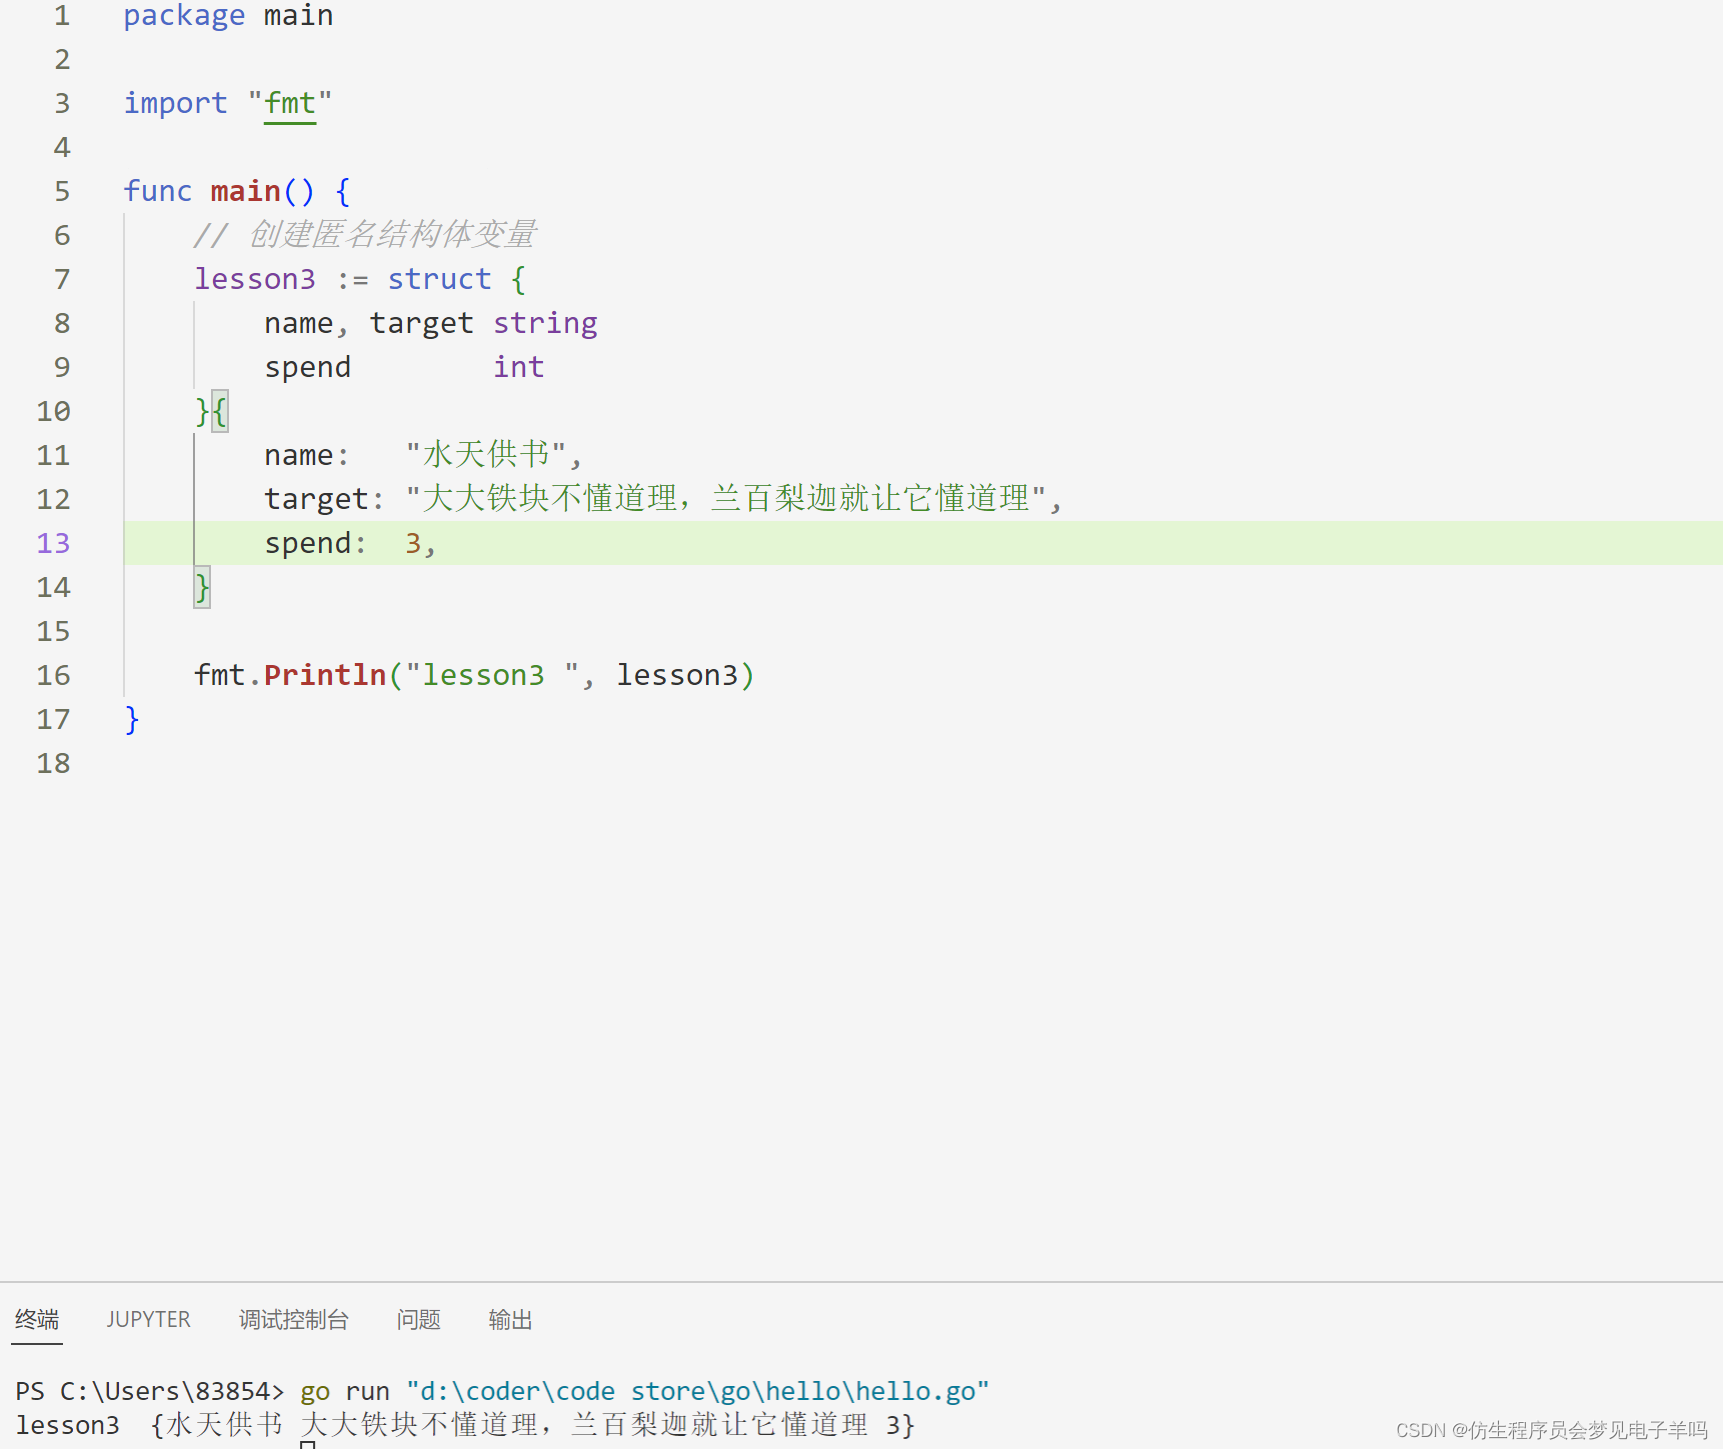This screenshot has height=1449, width=1723.
Task: Open the 问题 problems tab
Action: [418, 1319]
